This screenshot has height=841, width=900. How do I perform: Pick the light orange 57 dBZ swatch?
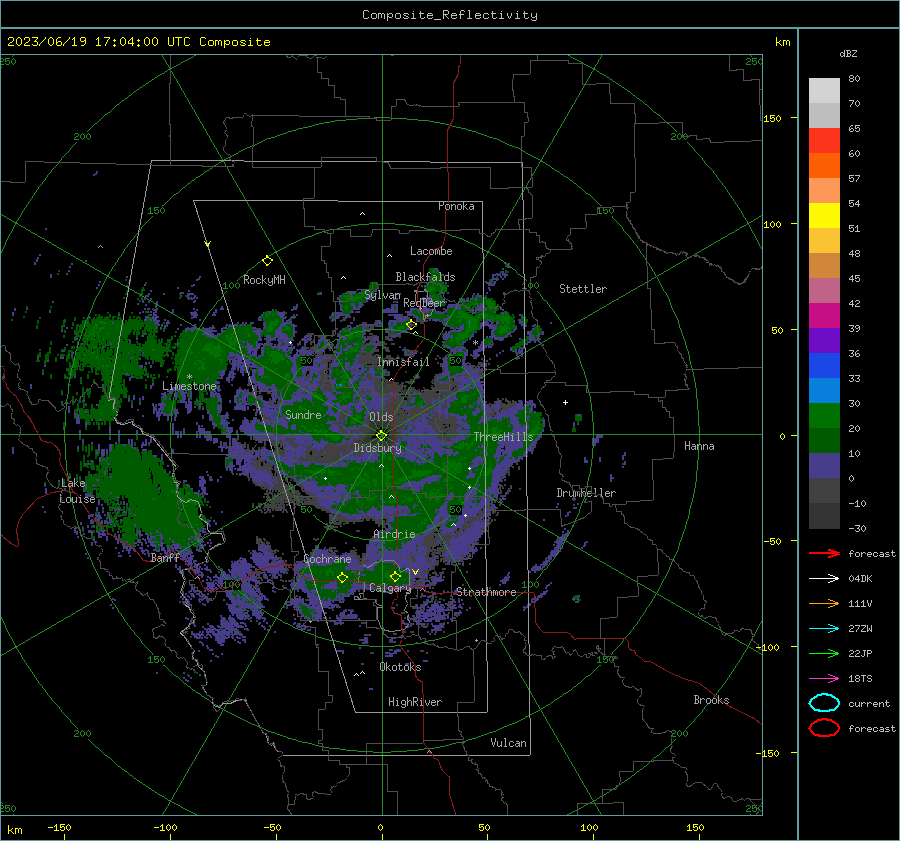(x=824, y=191)
